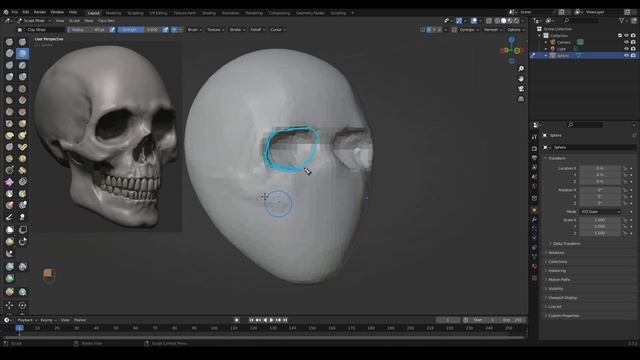Switch to Wireframe viewport shading
Screen dimensions: 640x360
point(497,20)
